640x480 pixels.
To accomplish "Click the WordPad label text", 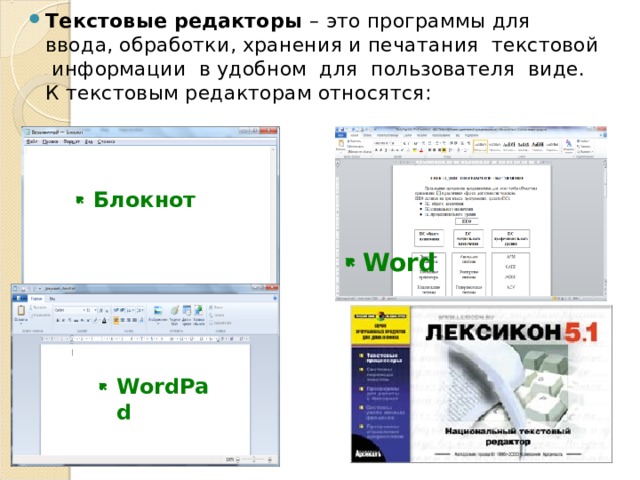I will tap(162, 398).
